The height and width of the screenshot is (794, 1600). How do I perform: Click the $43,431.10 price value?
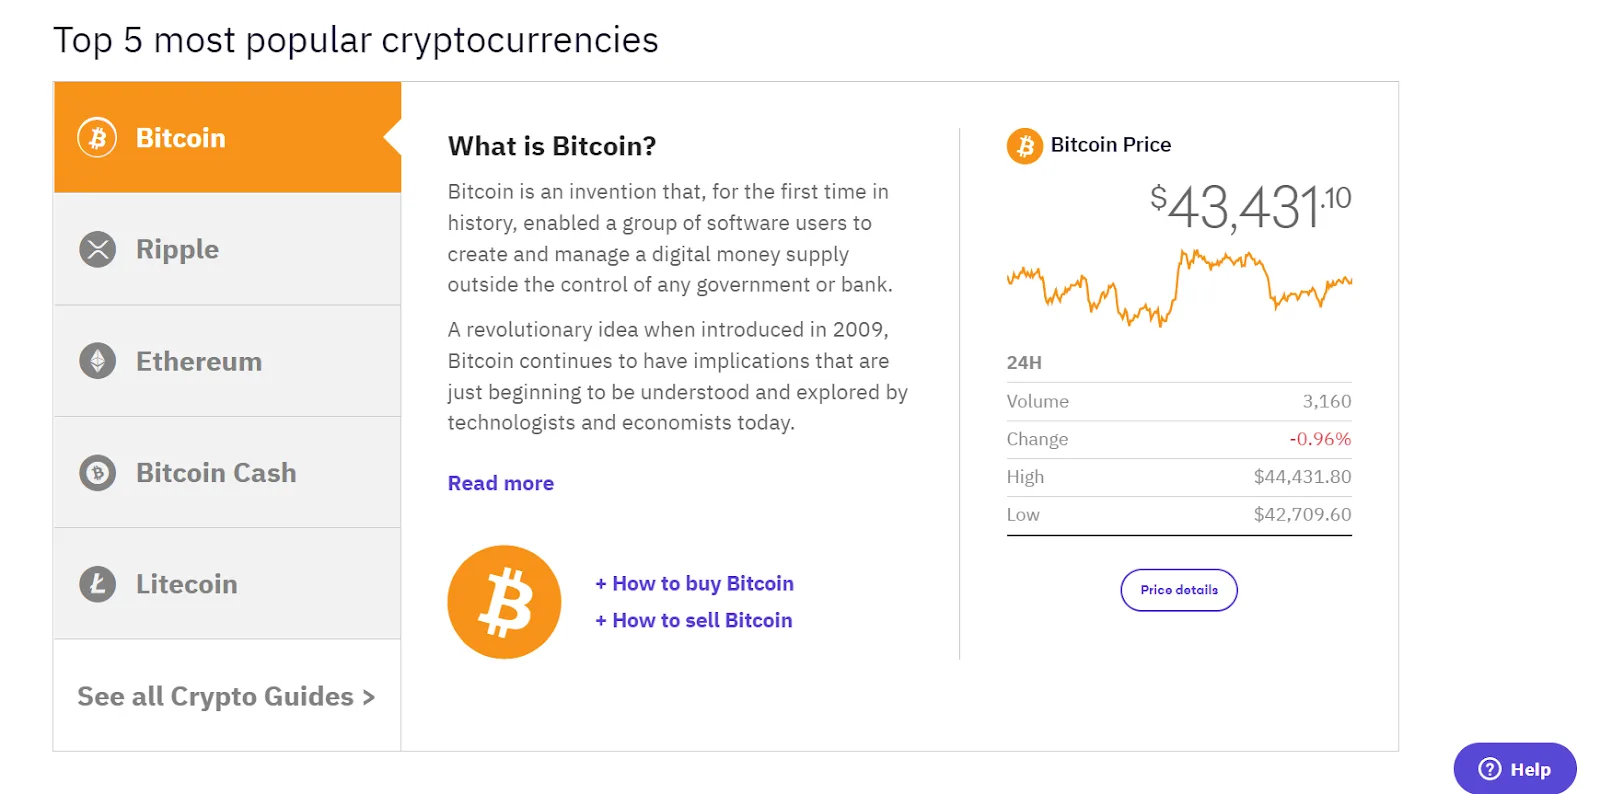pyautogui.click(x=1249, y=207)
